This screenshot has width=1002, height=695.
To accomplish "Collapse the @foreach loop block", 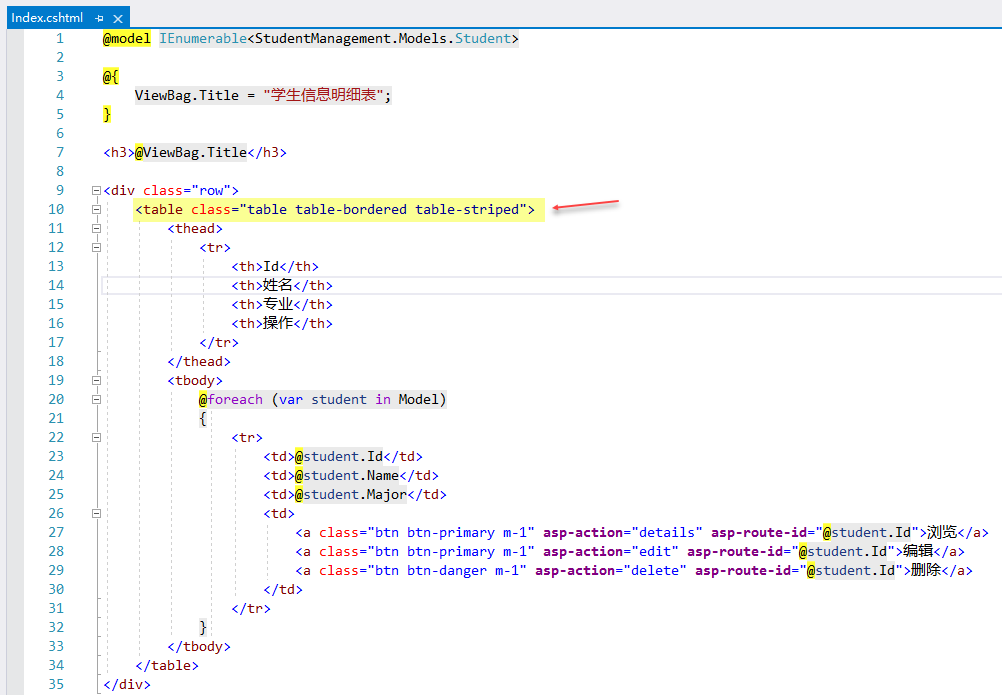I will click(95, 399).
